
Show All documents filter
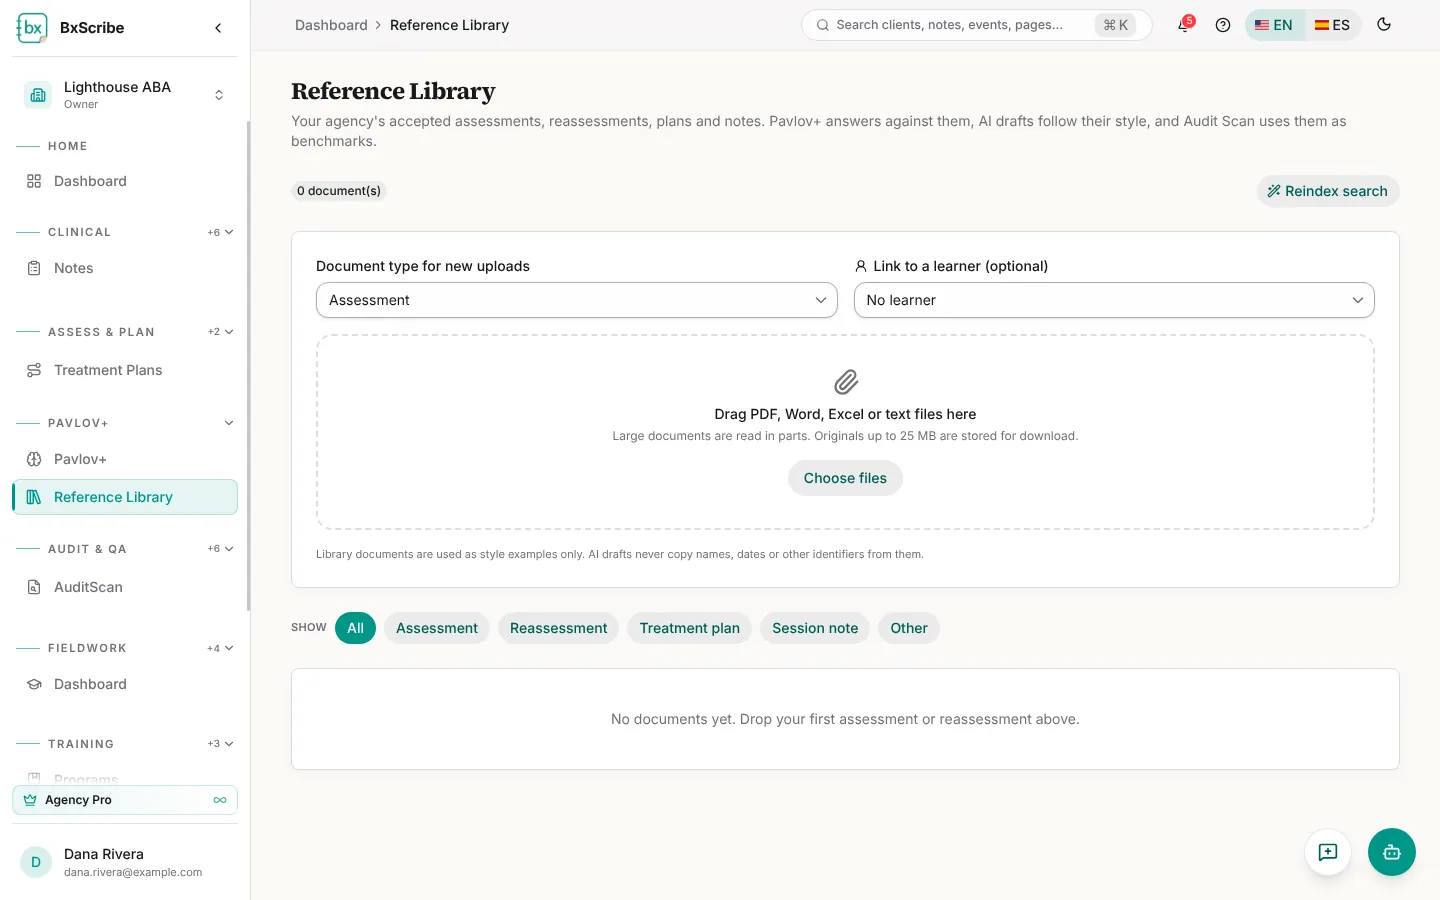pos(355,628)
